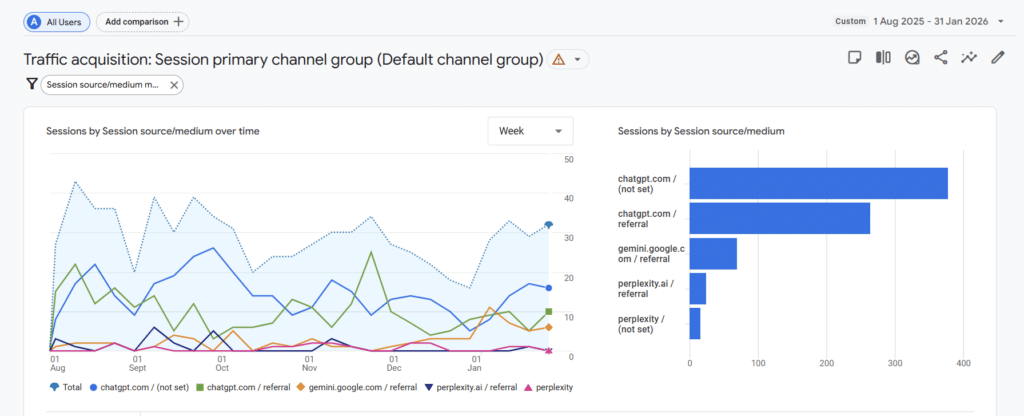Remove the Session source/medium filter chip

pyautogui.click(x=174, y=85)
